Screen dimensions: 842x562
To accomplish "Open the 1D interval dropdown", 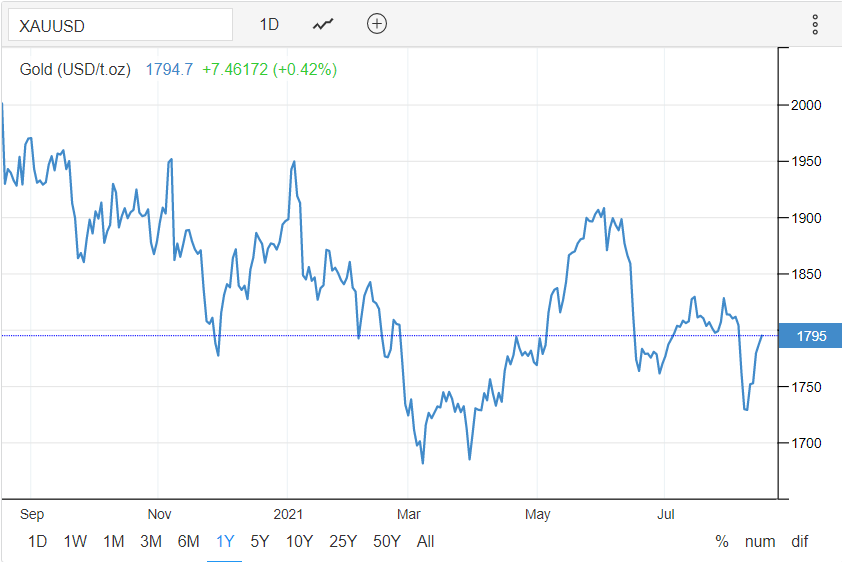I will [269, 24].
